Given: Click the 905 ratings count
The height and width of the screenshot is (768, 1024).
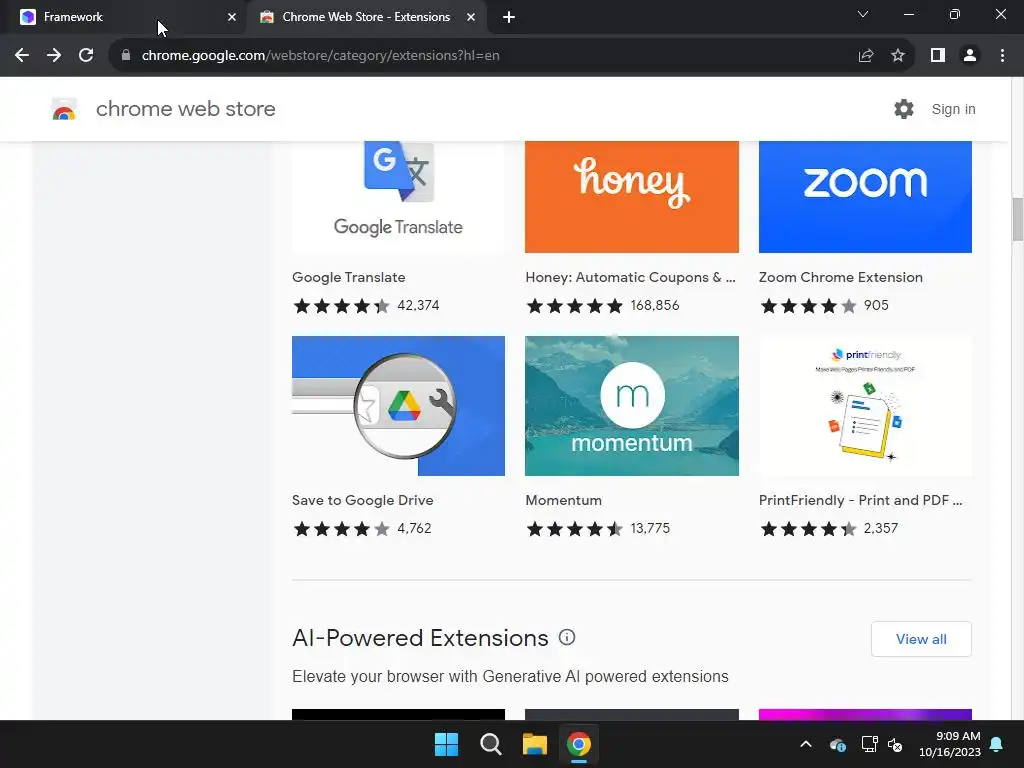Looking at the screenshot, I should pos(876,306).
